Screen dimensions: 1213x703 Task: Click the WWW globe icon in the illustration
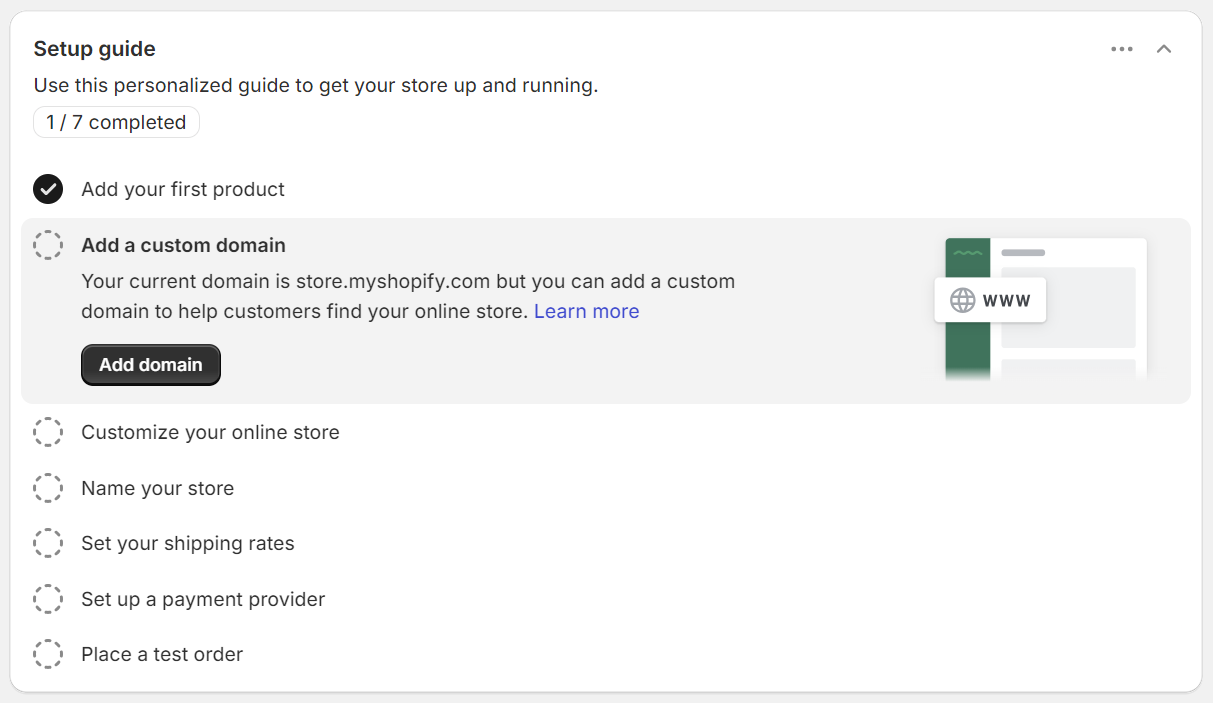pos(961,299)
